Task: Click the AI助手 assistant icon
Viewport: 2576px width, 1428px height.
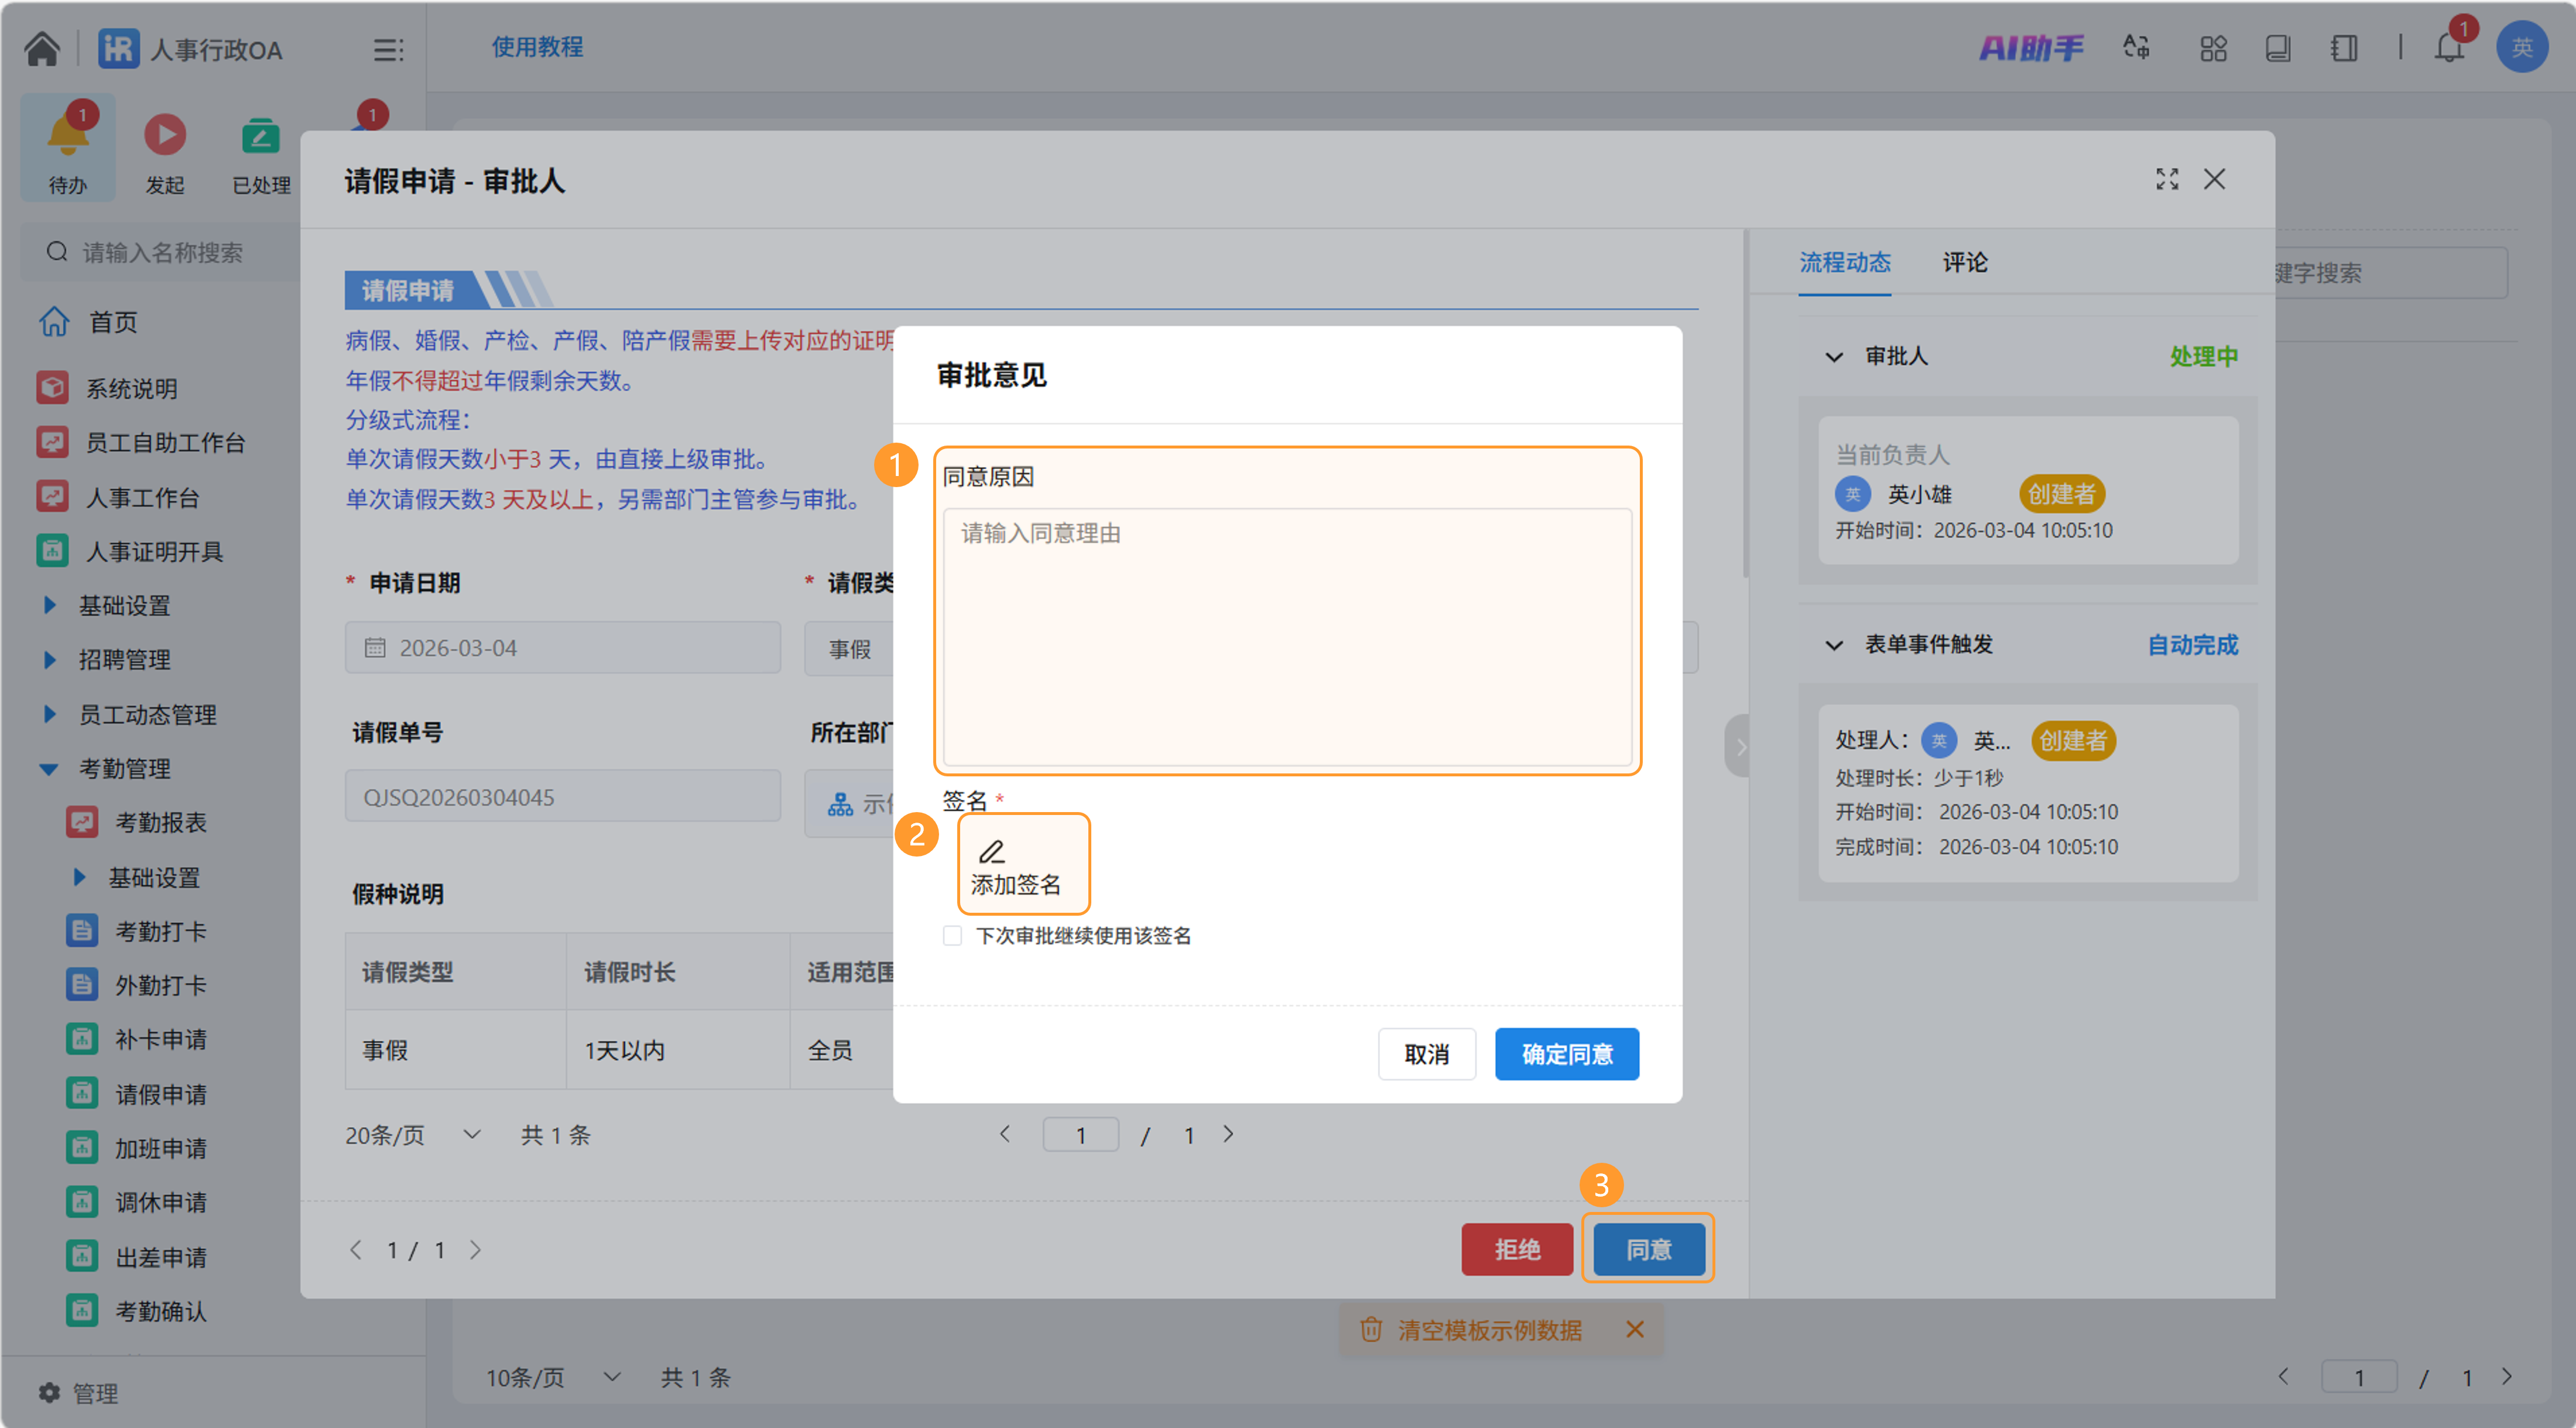Action: (x=2031, y=48)
